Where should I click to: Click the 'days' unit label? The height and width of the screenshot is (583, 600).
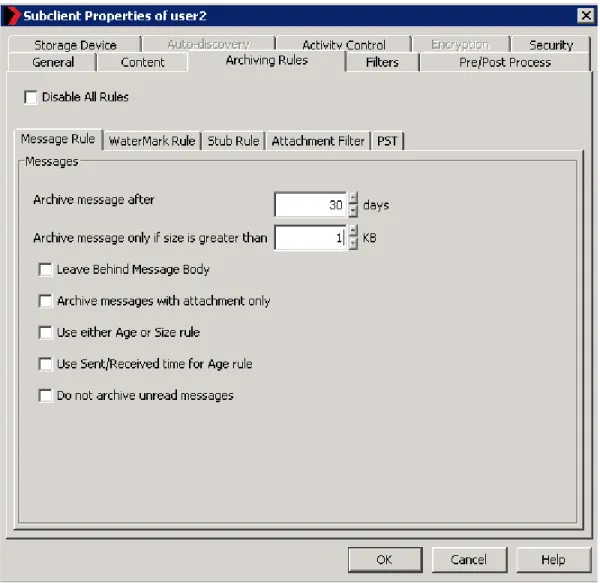tap(376, 205)
